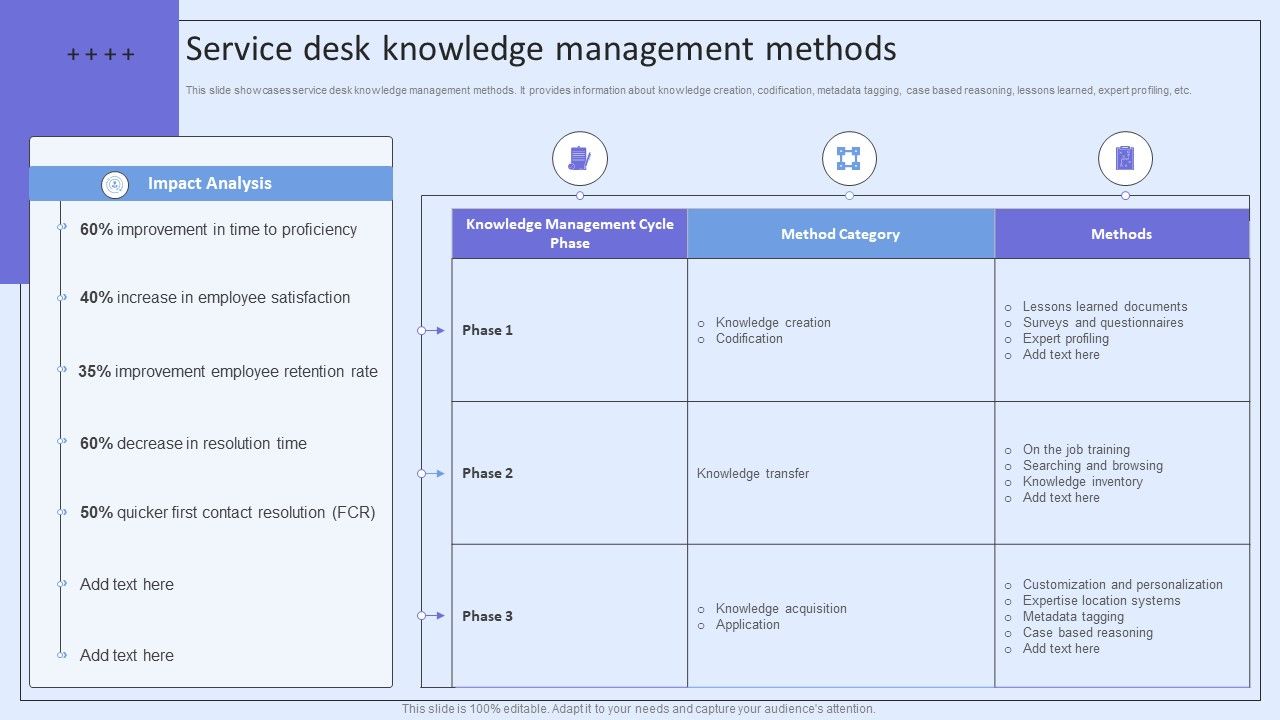Click the 'Knowledge Management Cycle Phase' column header
Screen dimensions: 1280x720
point(570,234)
